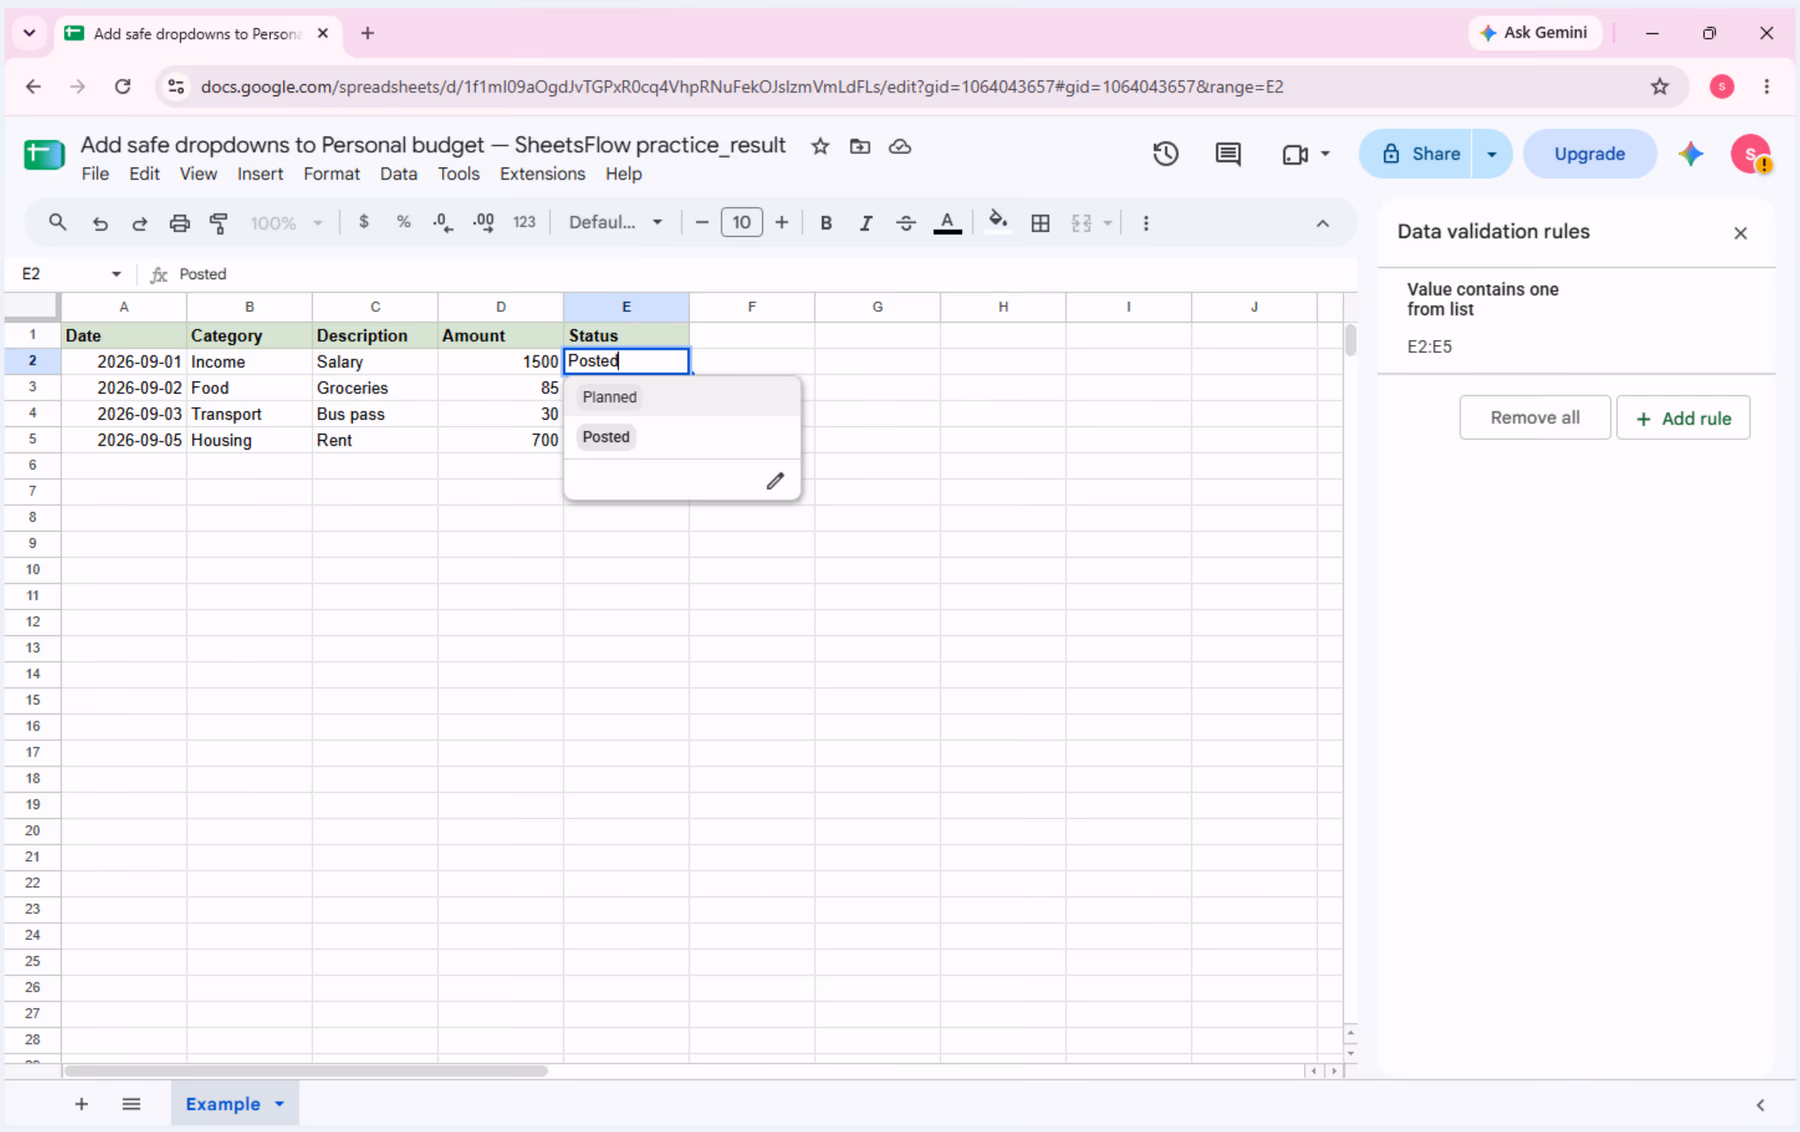This screenshot has height=1132, width=1800.
Task: Open the File menu
Action: 95,174
